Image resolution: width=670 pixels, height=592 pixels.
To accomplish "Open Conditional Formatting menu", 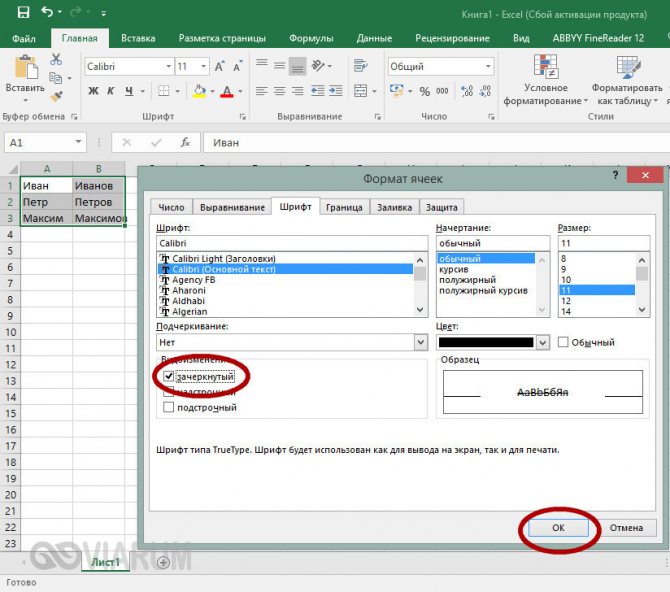I will 546,80.
